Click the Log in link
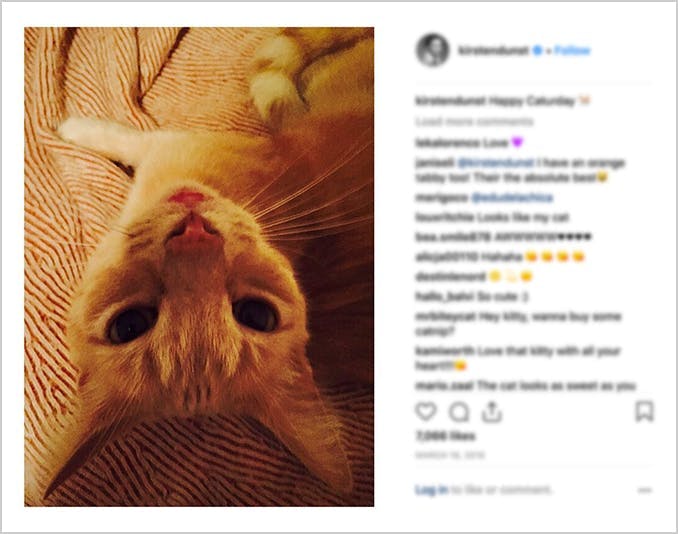This screenshot has width=678, height=534. point(431,490)
